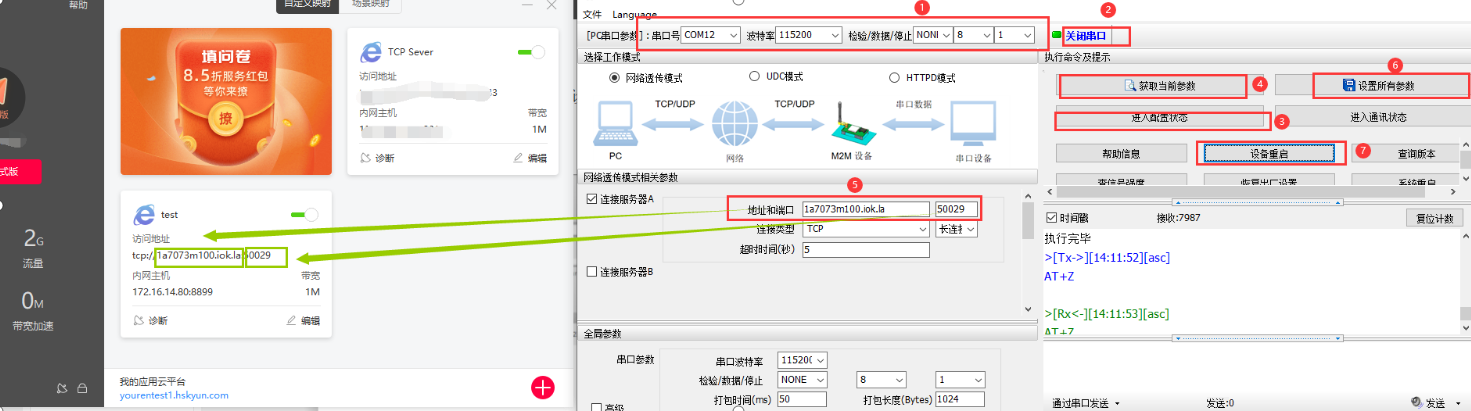1471x411 pixels.
Task: Enable the 连接服务器B checkbox
Action: pos(591,272)
